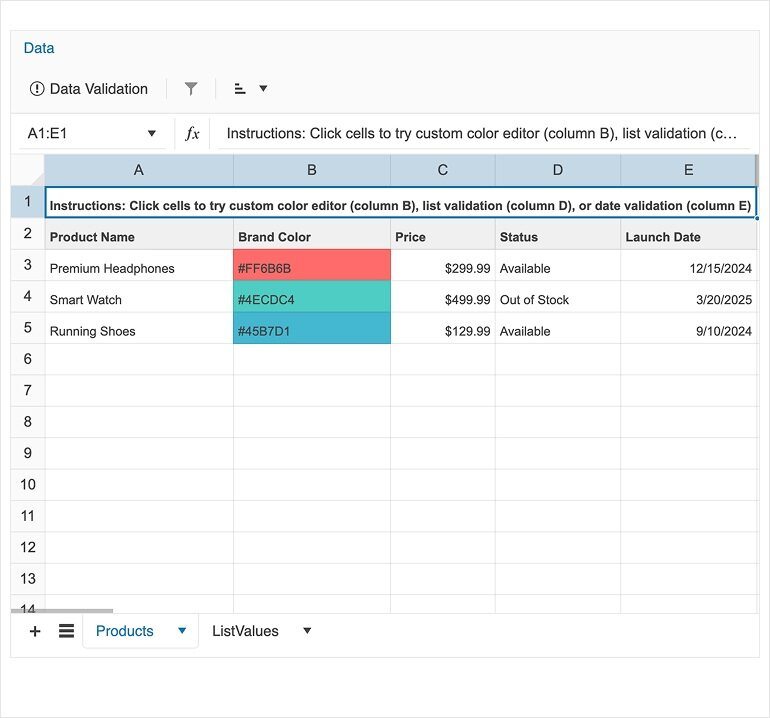Click the sort bars icon
This screenshot has width=770, height=718.
pyautogui.click(x=240, y=89)
